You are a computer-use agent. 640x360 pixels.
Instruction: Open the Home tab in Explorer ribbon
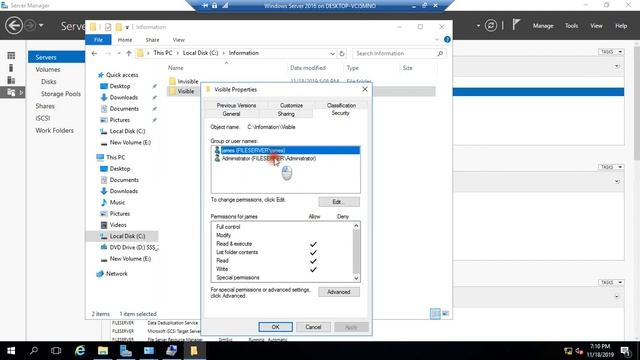pyautogui.click(x=125, y=40)
